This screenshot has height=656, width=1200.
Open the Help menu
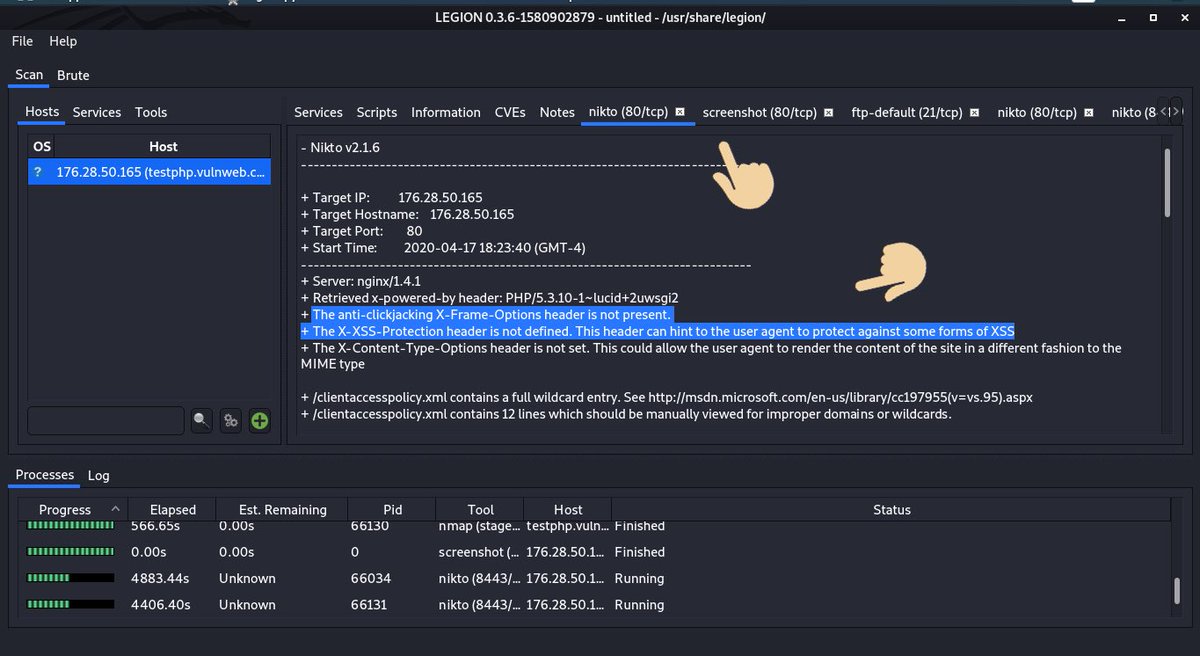(x=63, y=41)
